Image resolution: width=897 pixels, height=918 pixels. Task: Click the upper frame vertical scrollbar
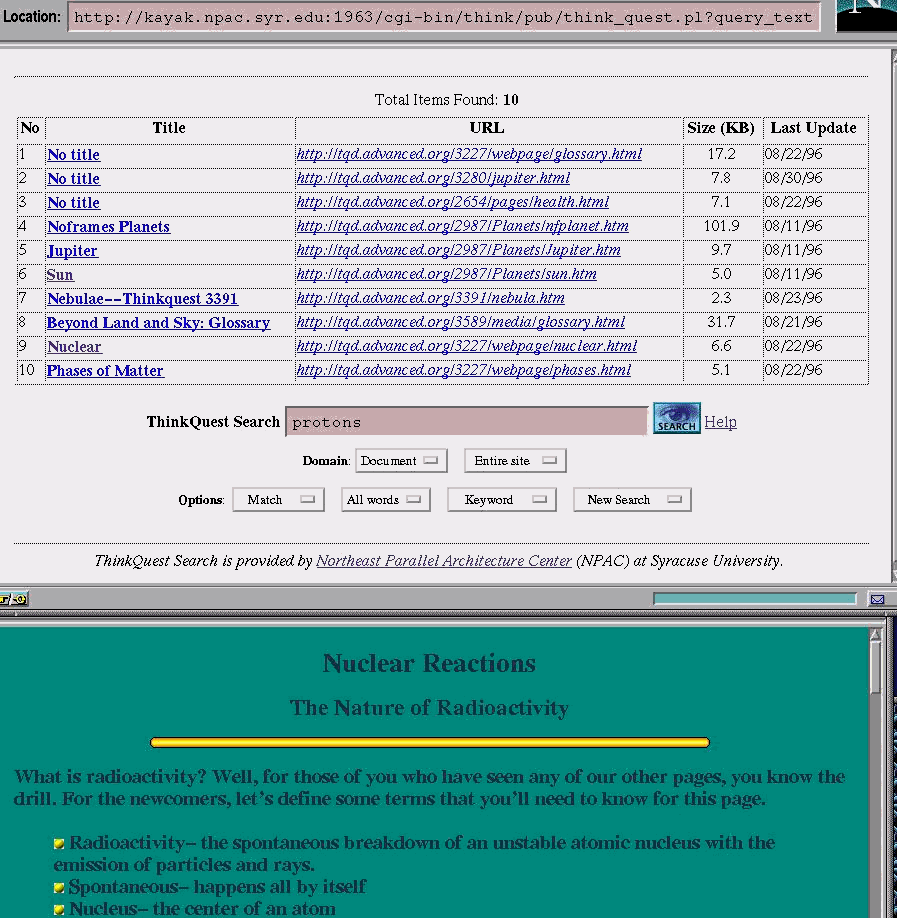click(x=893, y=316)
